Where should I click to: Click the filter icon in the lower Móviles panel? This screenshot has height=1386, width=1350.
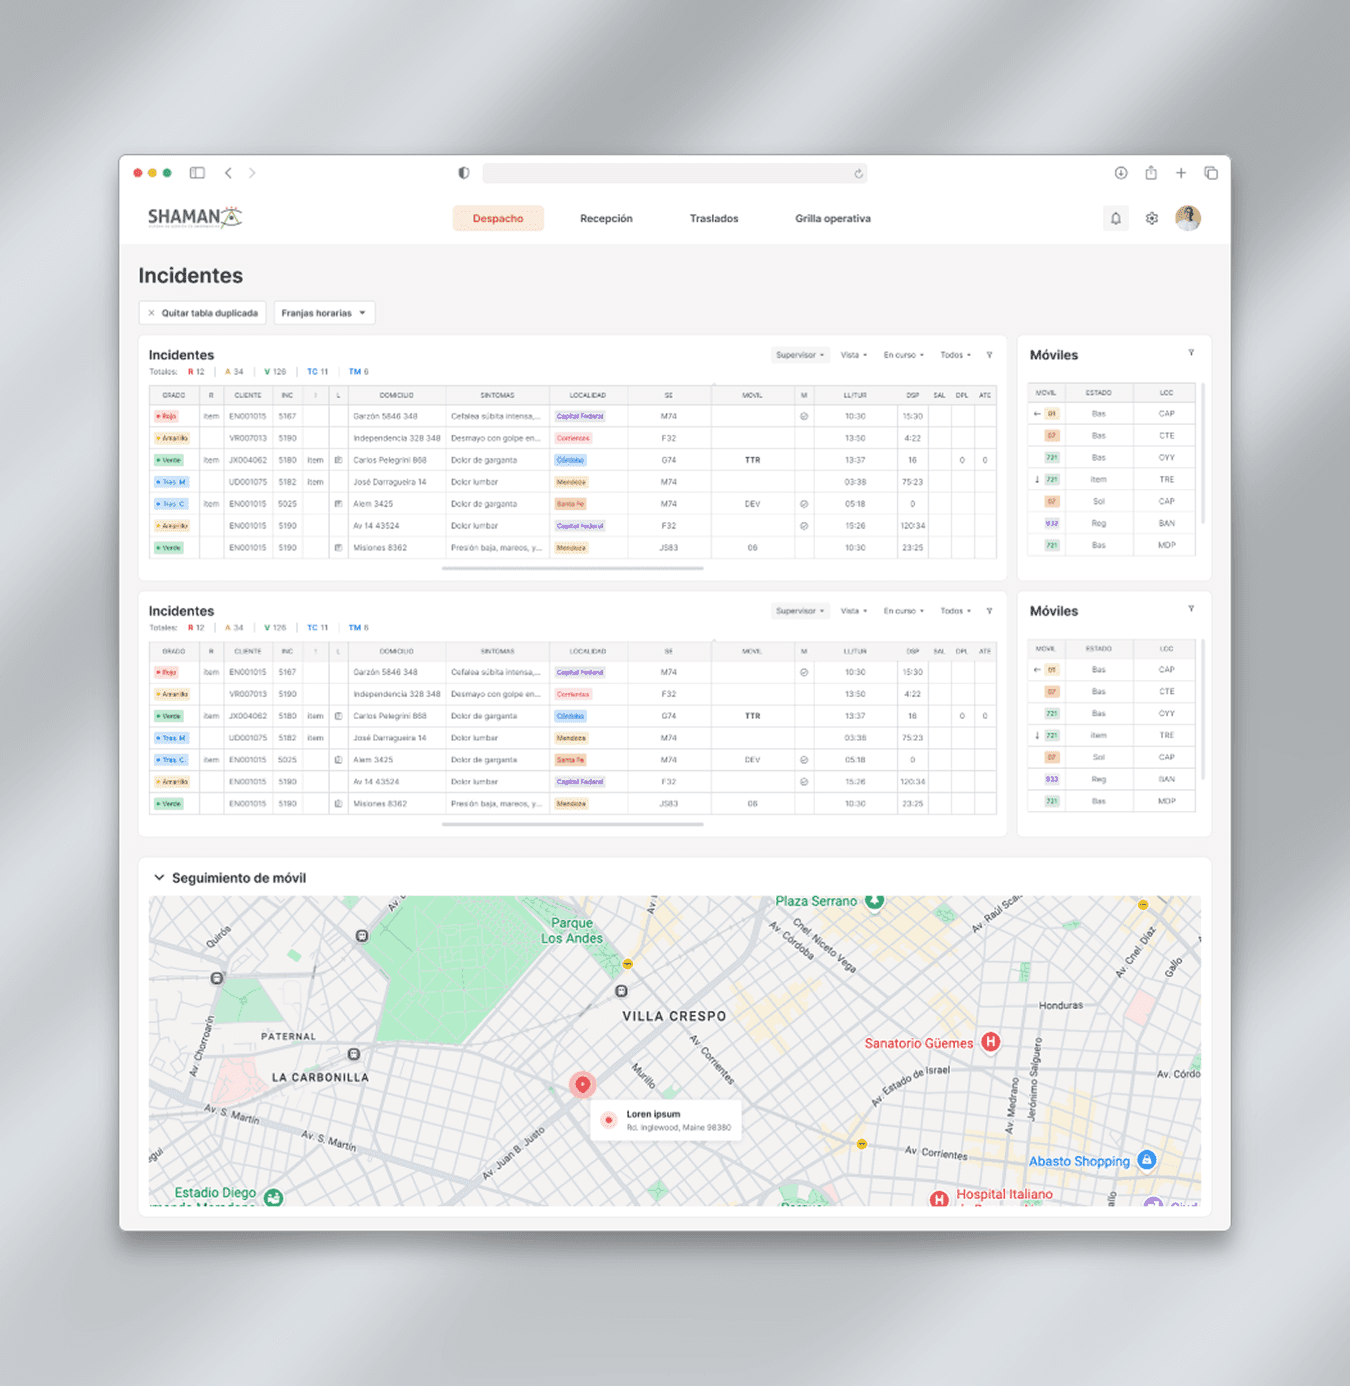tap(1191, 609)
